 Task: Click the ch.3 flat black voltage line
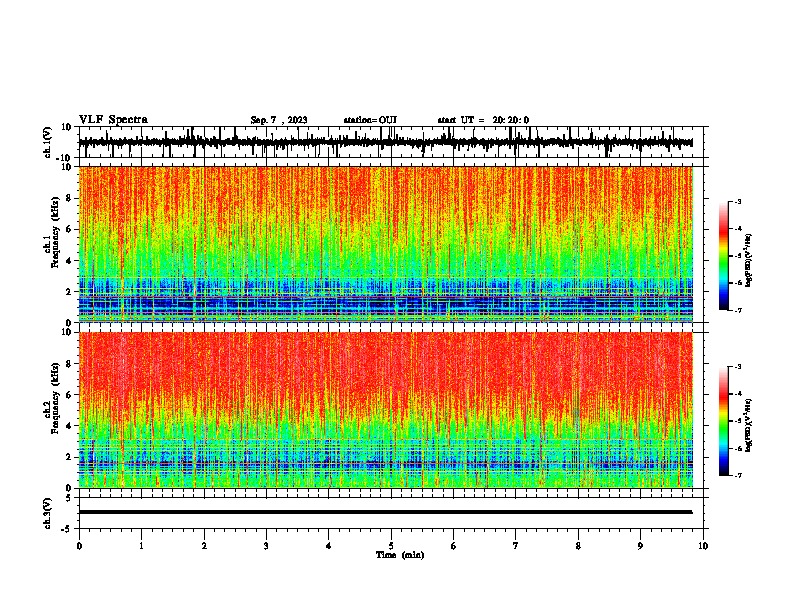point(385,512)
